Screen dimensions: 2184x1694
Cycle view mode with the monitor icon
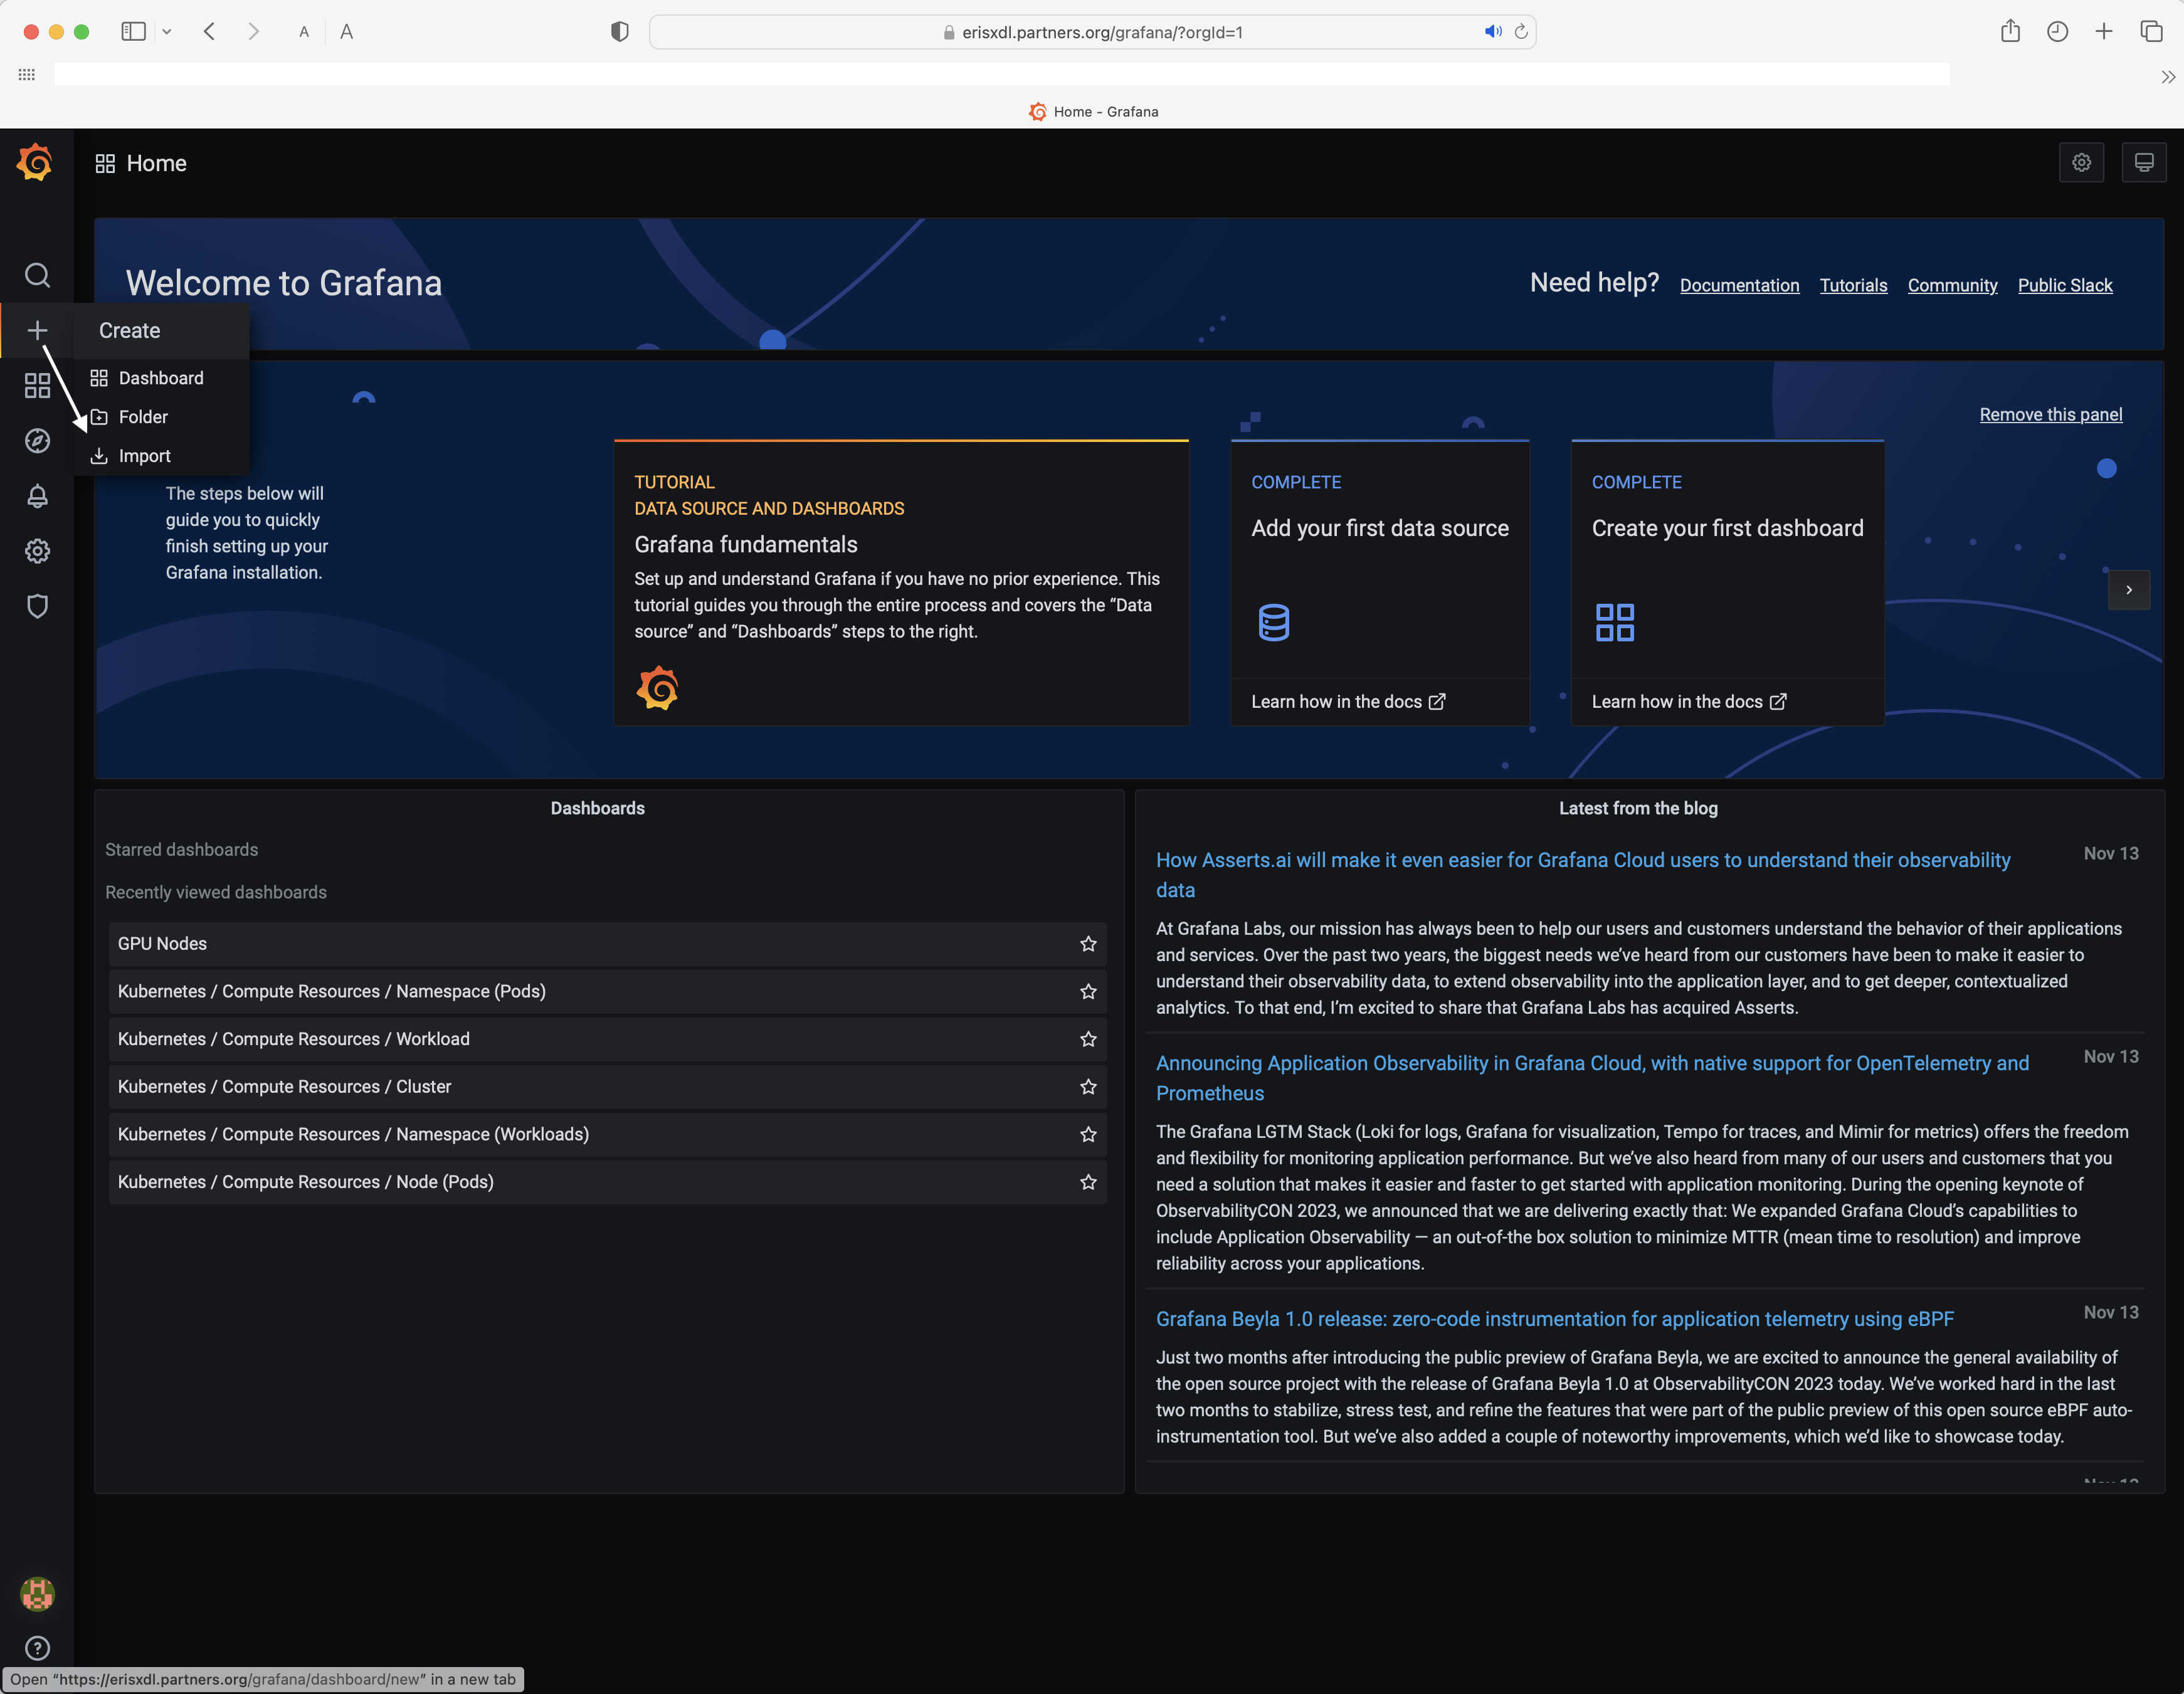[x=2144, y=162]
